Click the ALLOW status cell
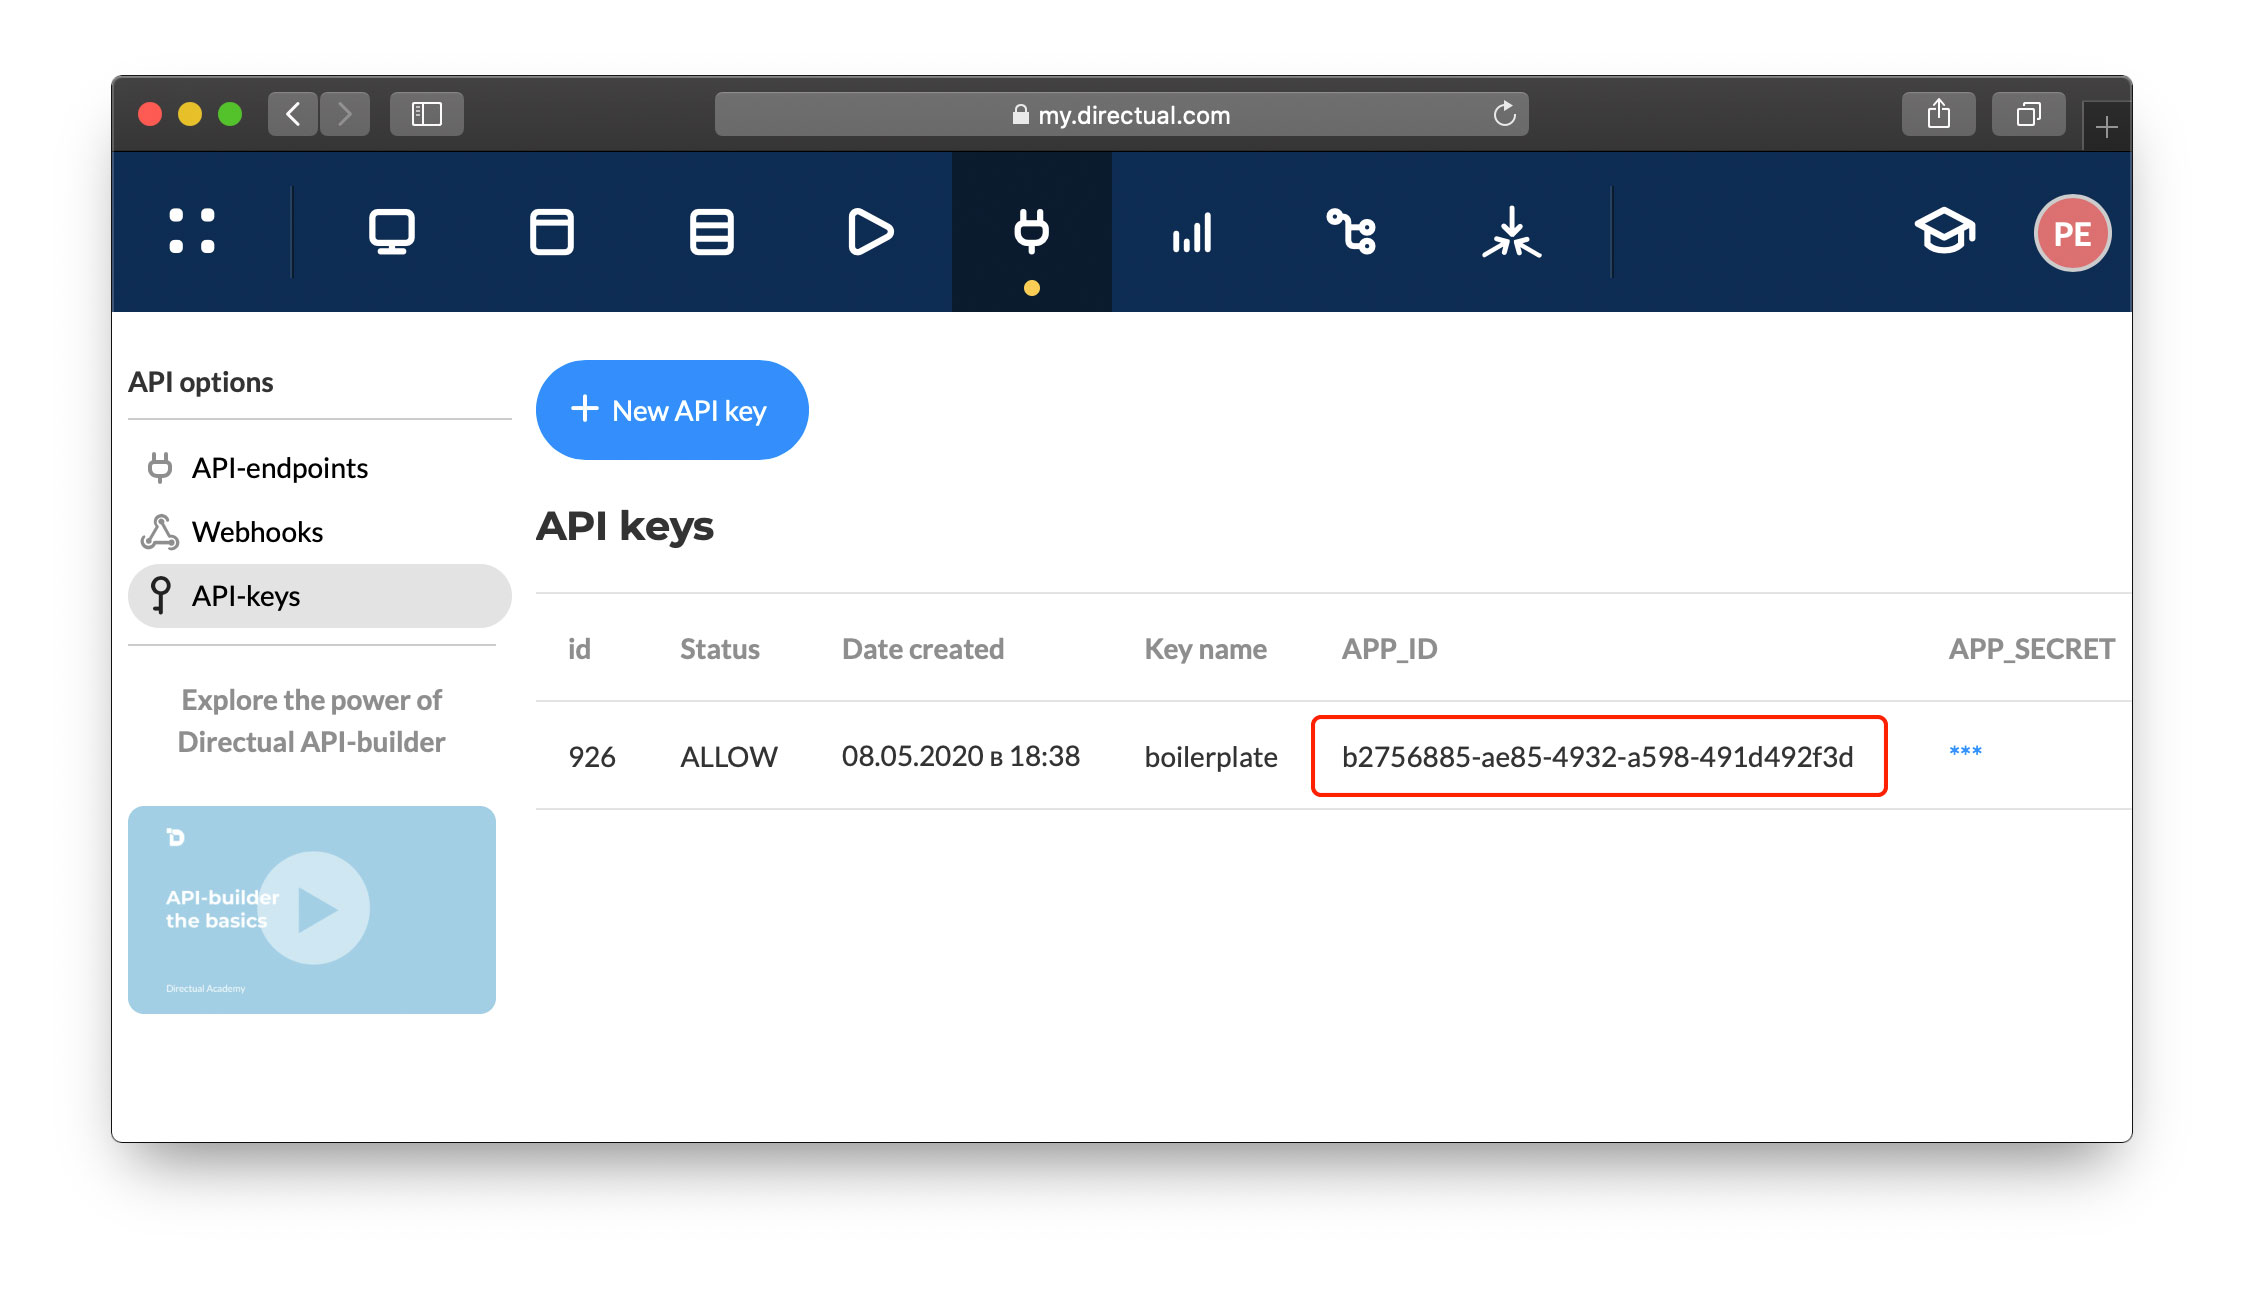This screenshot has width=2244, height=1290. [728, 757]
